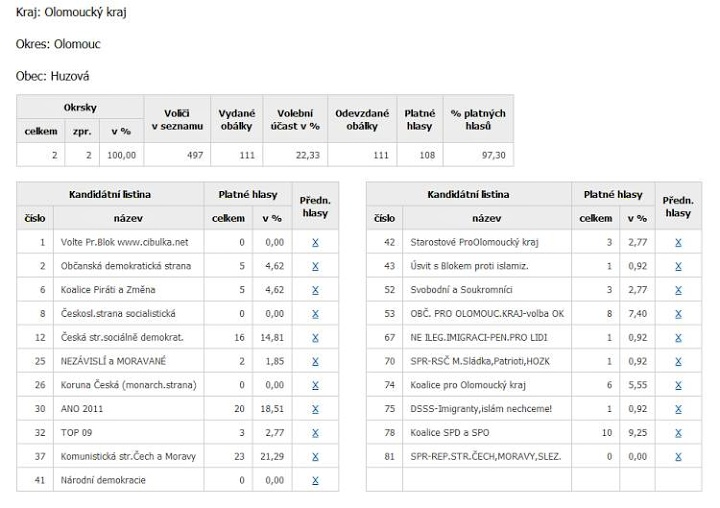The width and height of the screenshot is (720, 508).
Task: Open X link for OBČ. PRO OLOMOUC.KRAJ-volba OK
Action: tap(678, 314)
